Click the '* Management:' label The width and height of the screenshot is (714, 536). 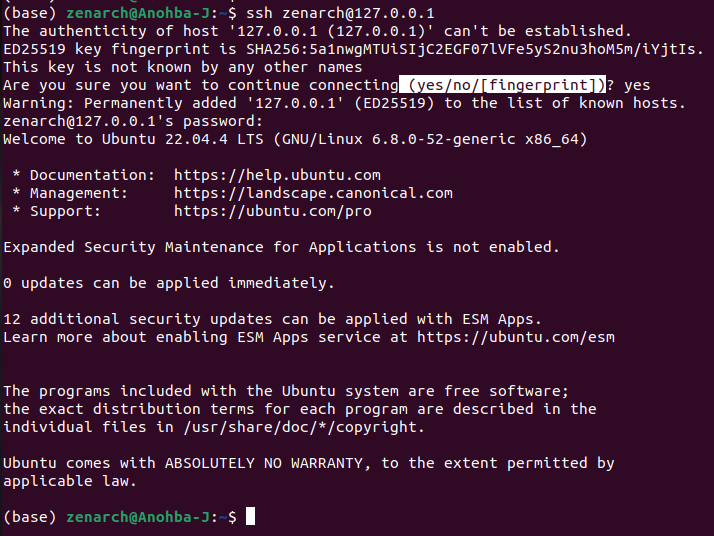70,193
